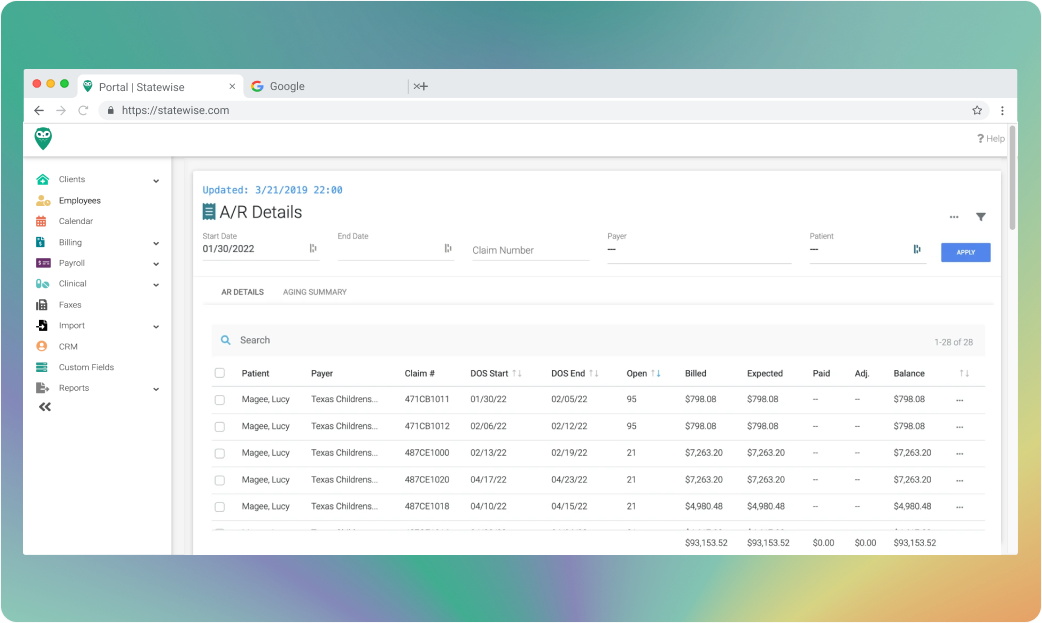This screenshot has height=623, width=1042.
Task: Open Custom Fields from the sidebar
Action: pyautogui.click(x=85, y=367)
